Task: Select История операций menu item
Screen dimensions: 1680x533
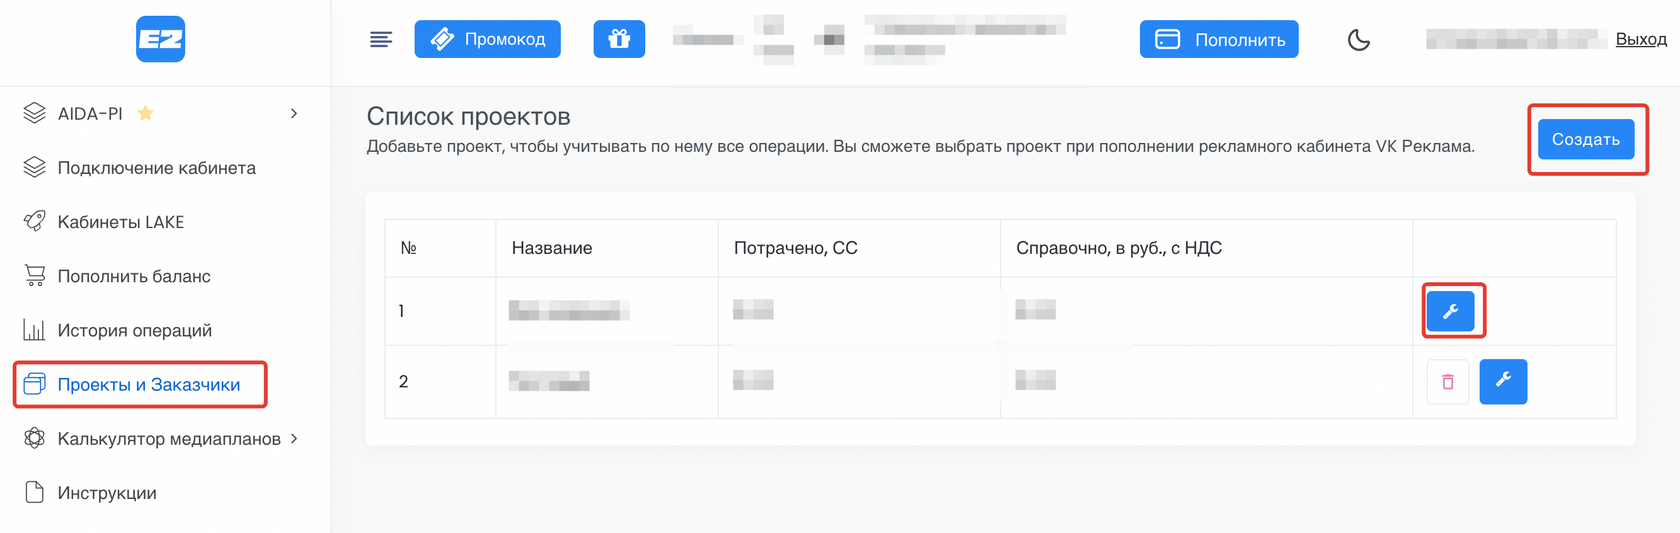Action: [x=134, y=330]
